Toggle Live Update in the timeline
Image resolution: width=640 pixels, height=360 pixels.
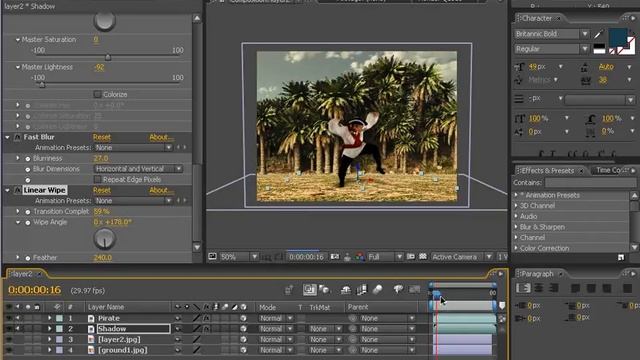[x=309, y=290]
